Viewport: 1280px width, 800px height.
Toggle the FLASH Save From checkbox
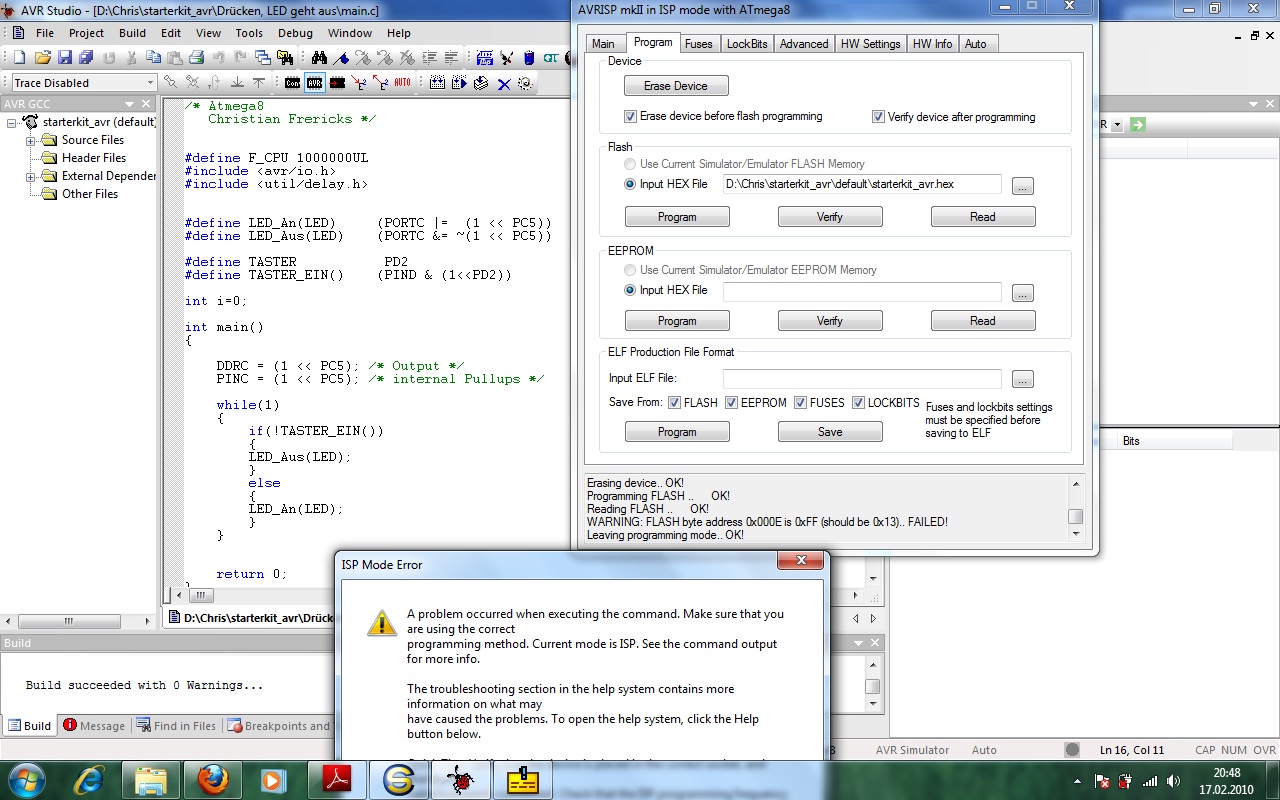click(x=674, y=403)
